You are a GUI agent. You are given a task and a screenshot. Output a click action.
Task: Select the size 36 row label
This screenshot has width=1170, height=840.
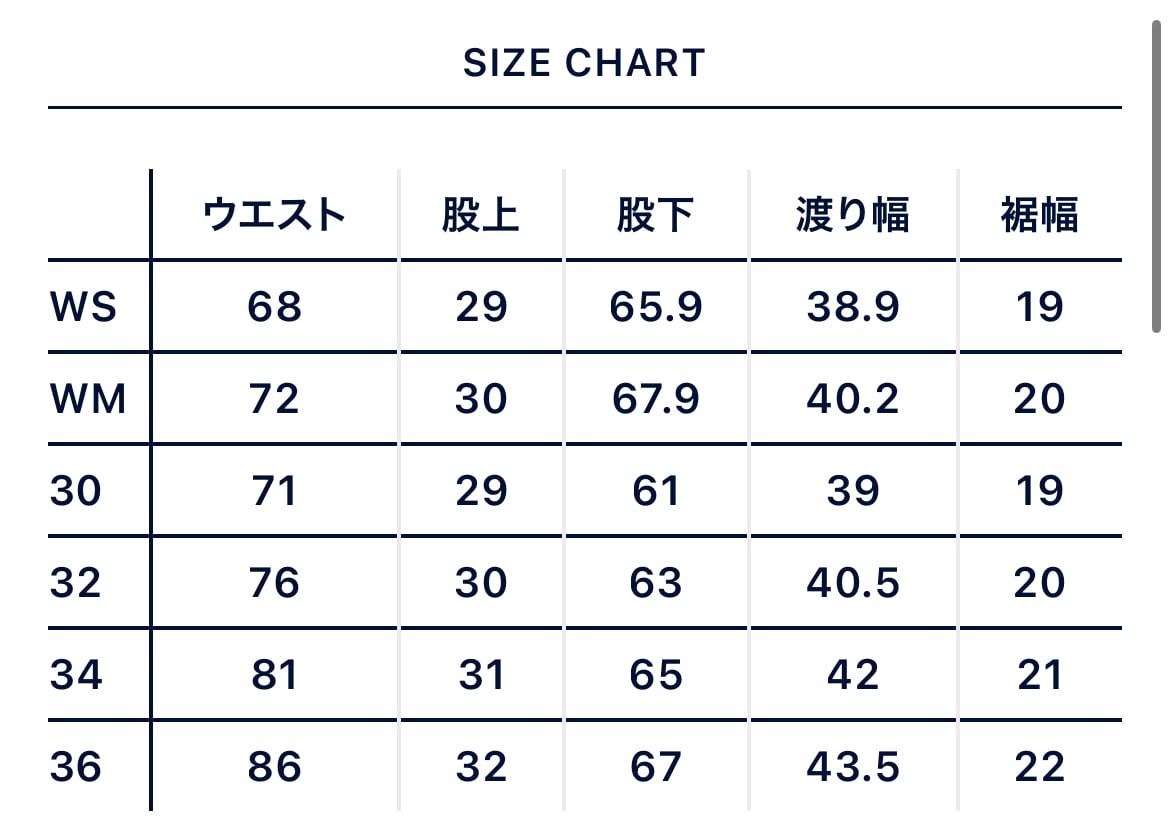click(x=76, y=767)
